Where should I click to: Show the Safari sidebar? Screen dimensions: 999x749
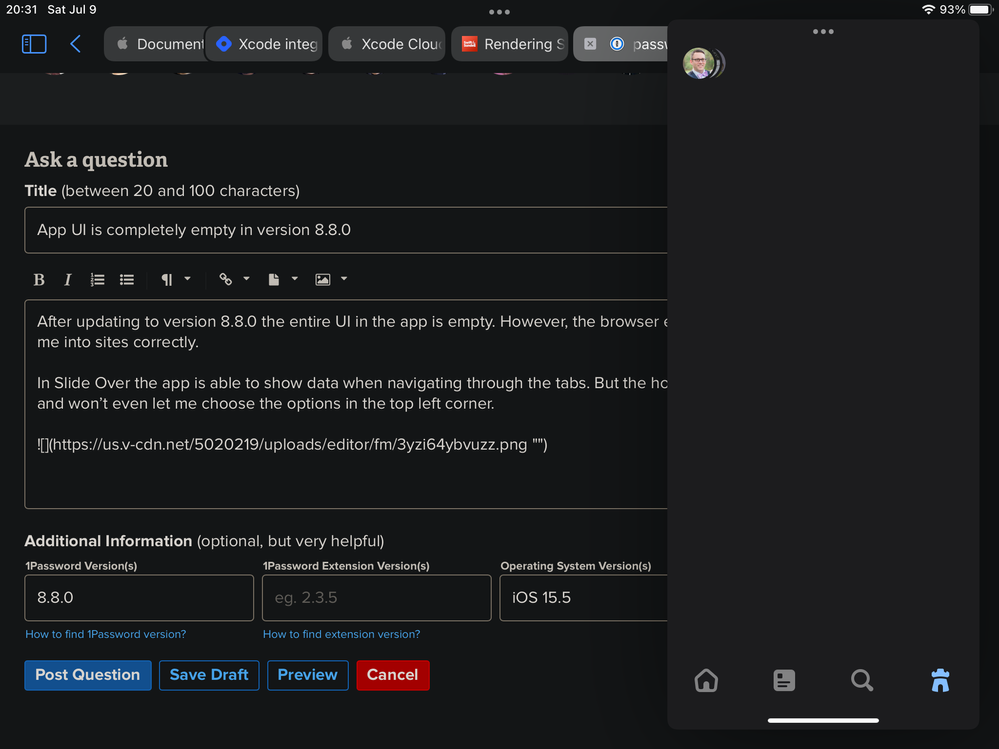[x=34, y=44]
